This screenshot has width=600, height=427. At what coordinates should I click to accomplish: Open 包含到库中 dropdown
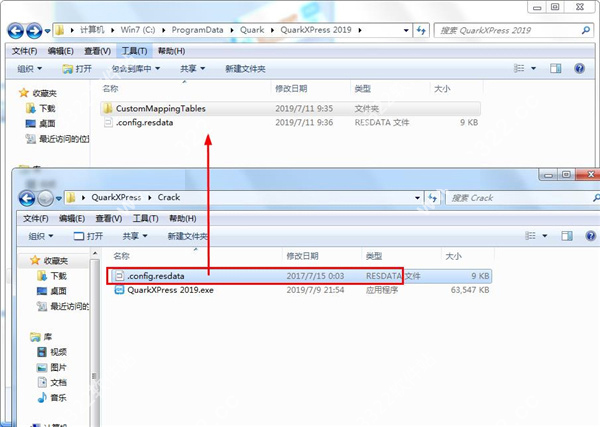pyautogui.click(x=135, y=69)
